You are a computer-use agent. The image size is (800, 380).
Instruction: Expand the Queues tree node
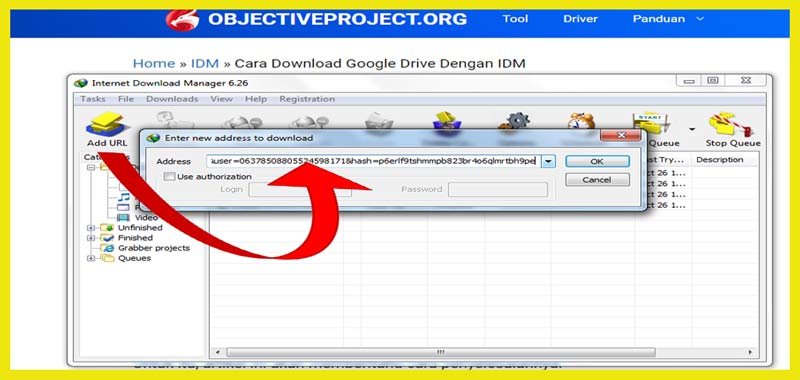[91, 259]
